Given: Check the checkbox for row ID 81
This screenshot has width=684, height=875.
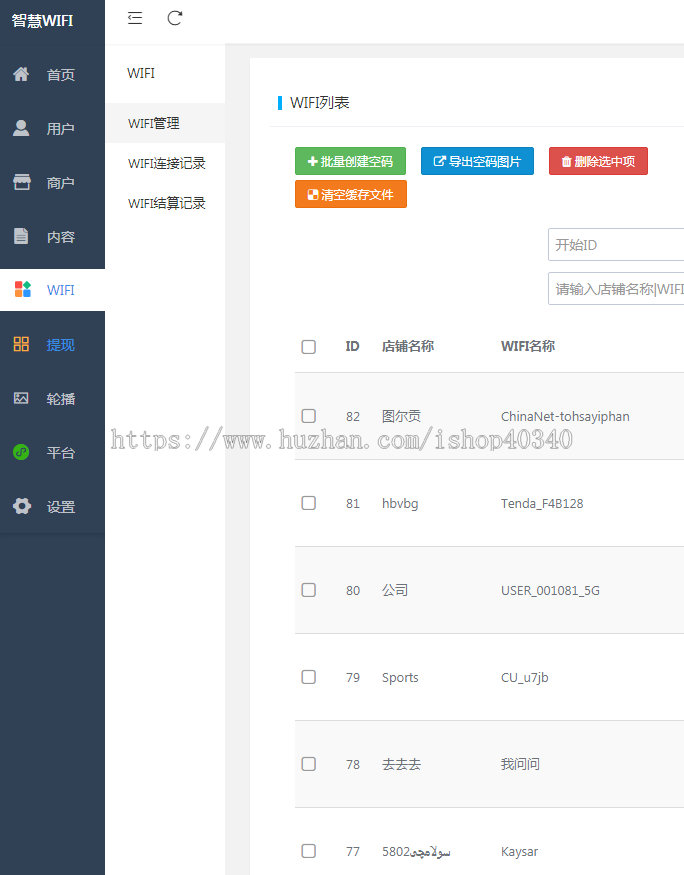Looking at the screenshot, I should pos(309,503).
